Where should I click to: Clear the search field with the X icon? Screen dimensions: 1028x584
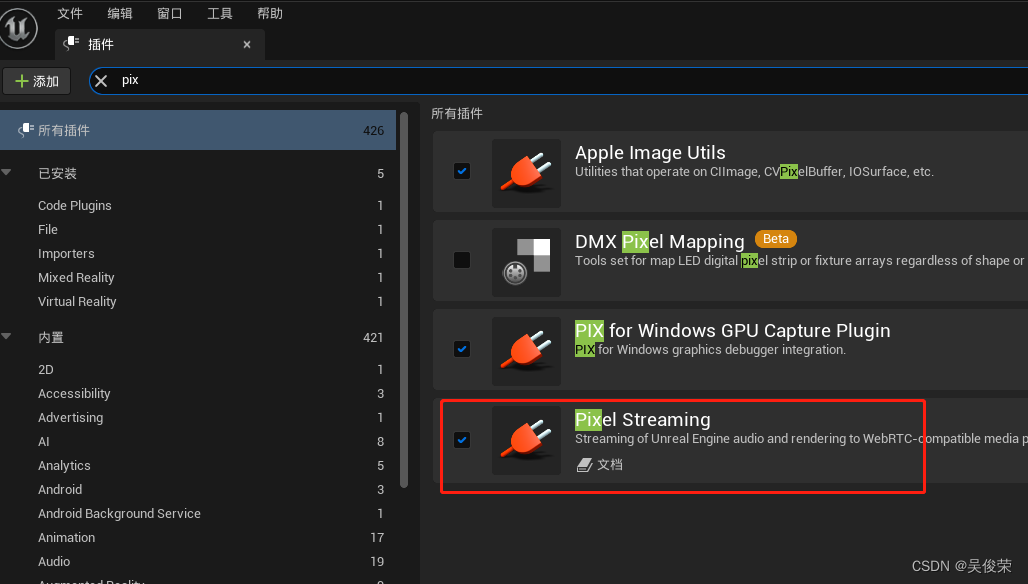pos(101,81)
